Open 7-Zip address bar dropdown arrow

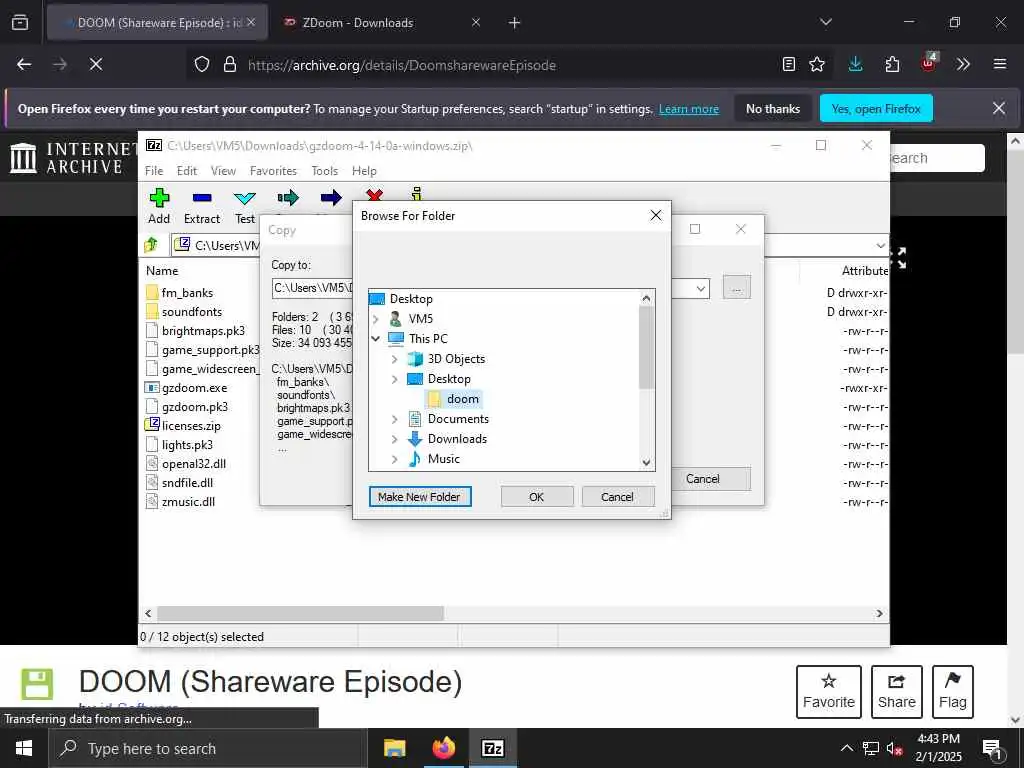(x=880, y=246)
